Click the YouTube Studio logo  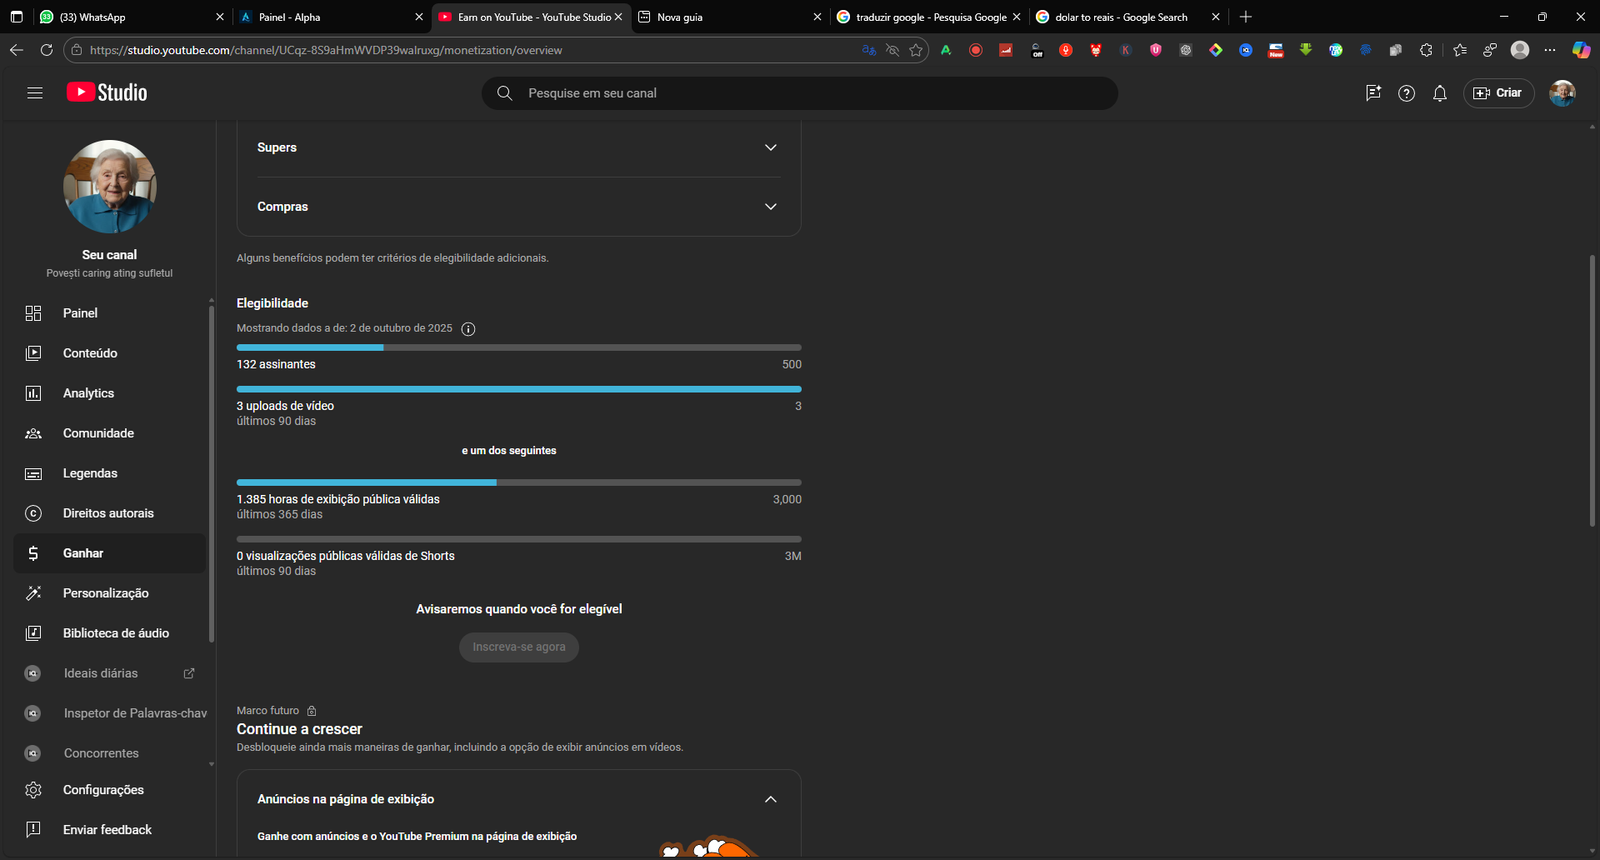107,92
